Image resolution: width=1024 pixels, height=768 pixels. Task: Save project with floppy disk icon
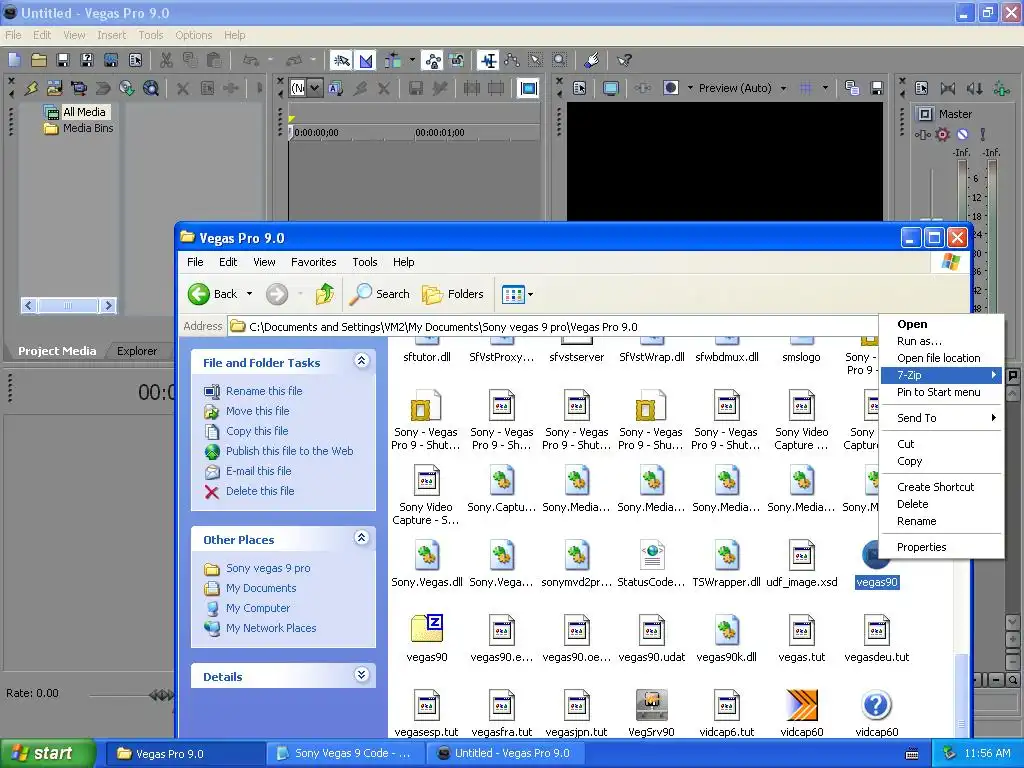tap(63, 60)
